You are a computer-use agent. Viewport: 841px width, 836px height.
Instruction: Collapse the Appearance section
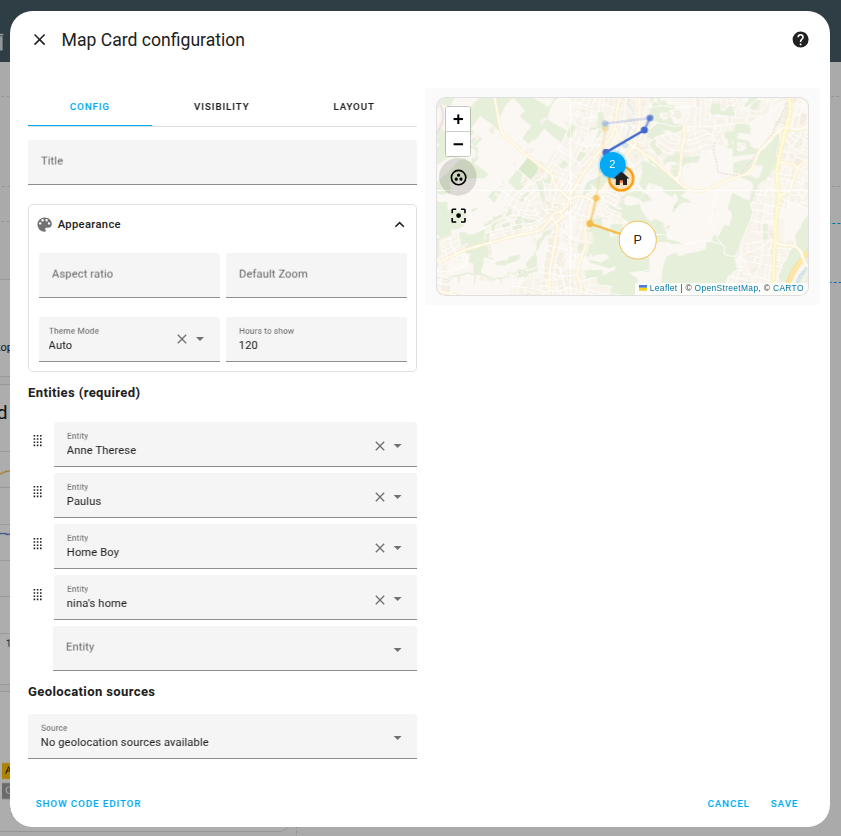(x=399, y=225)
